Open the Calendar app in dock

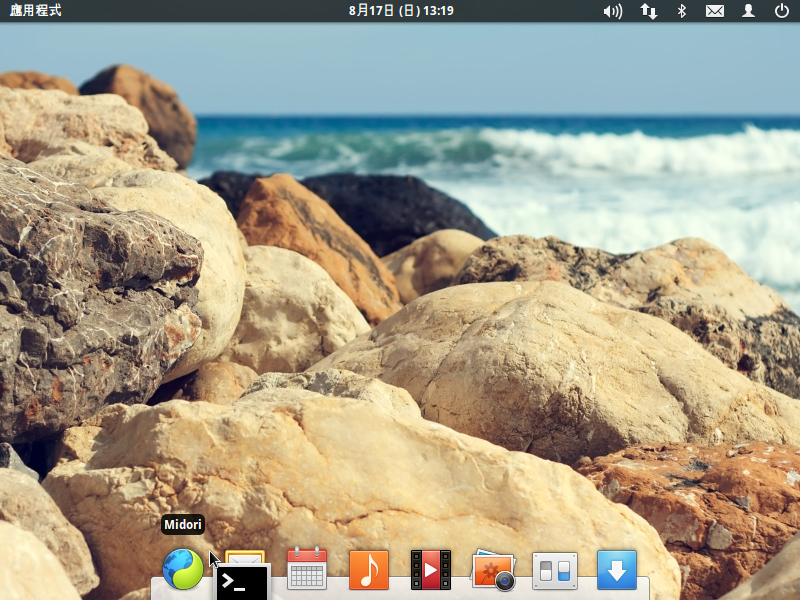pos(307,568)
